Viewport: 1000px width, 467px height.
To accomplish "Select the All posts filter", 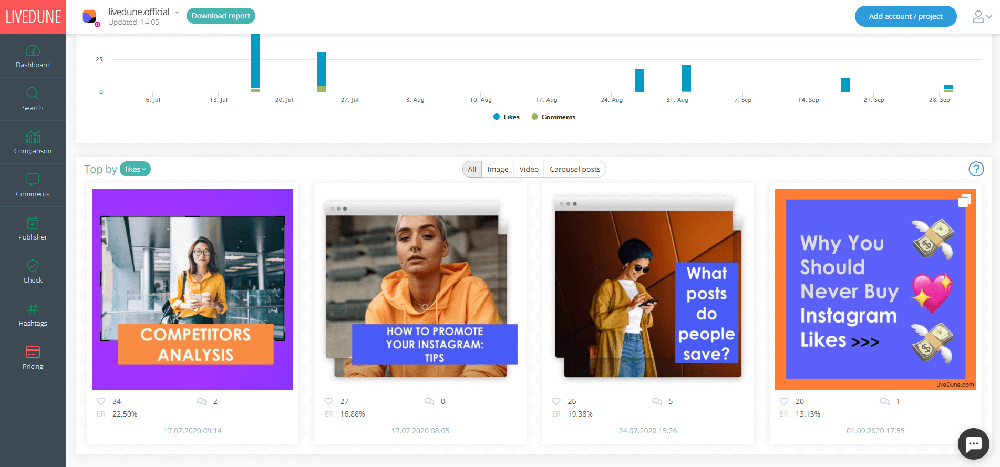I will [x=471, y=169].
